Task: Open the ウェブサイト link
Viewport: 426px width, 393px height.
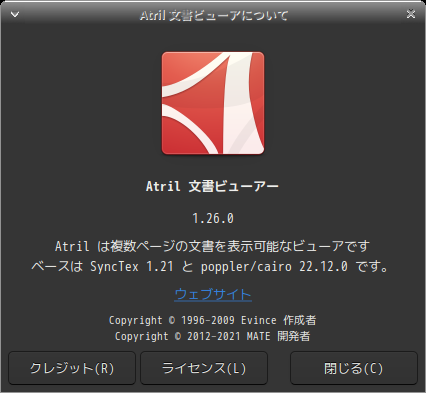Action: 213,294
